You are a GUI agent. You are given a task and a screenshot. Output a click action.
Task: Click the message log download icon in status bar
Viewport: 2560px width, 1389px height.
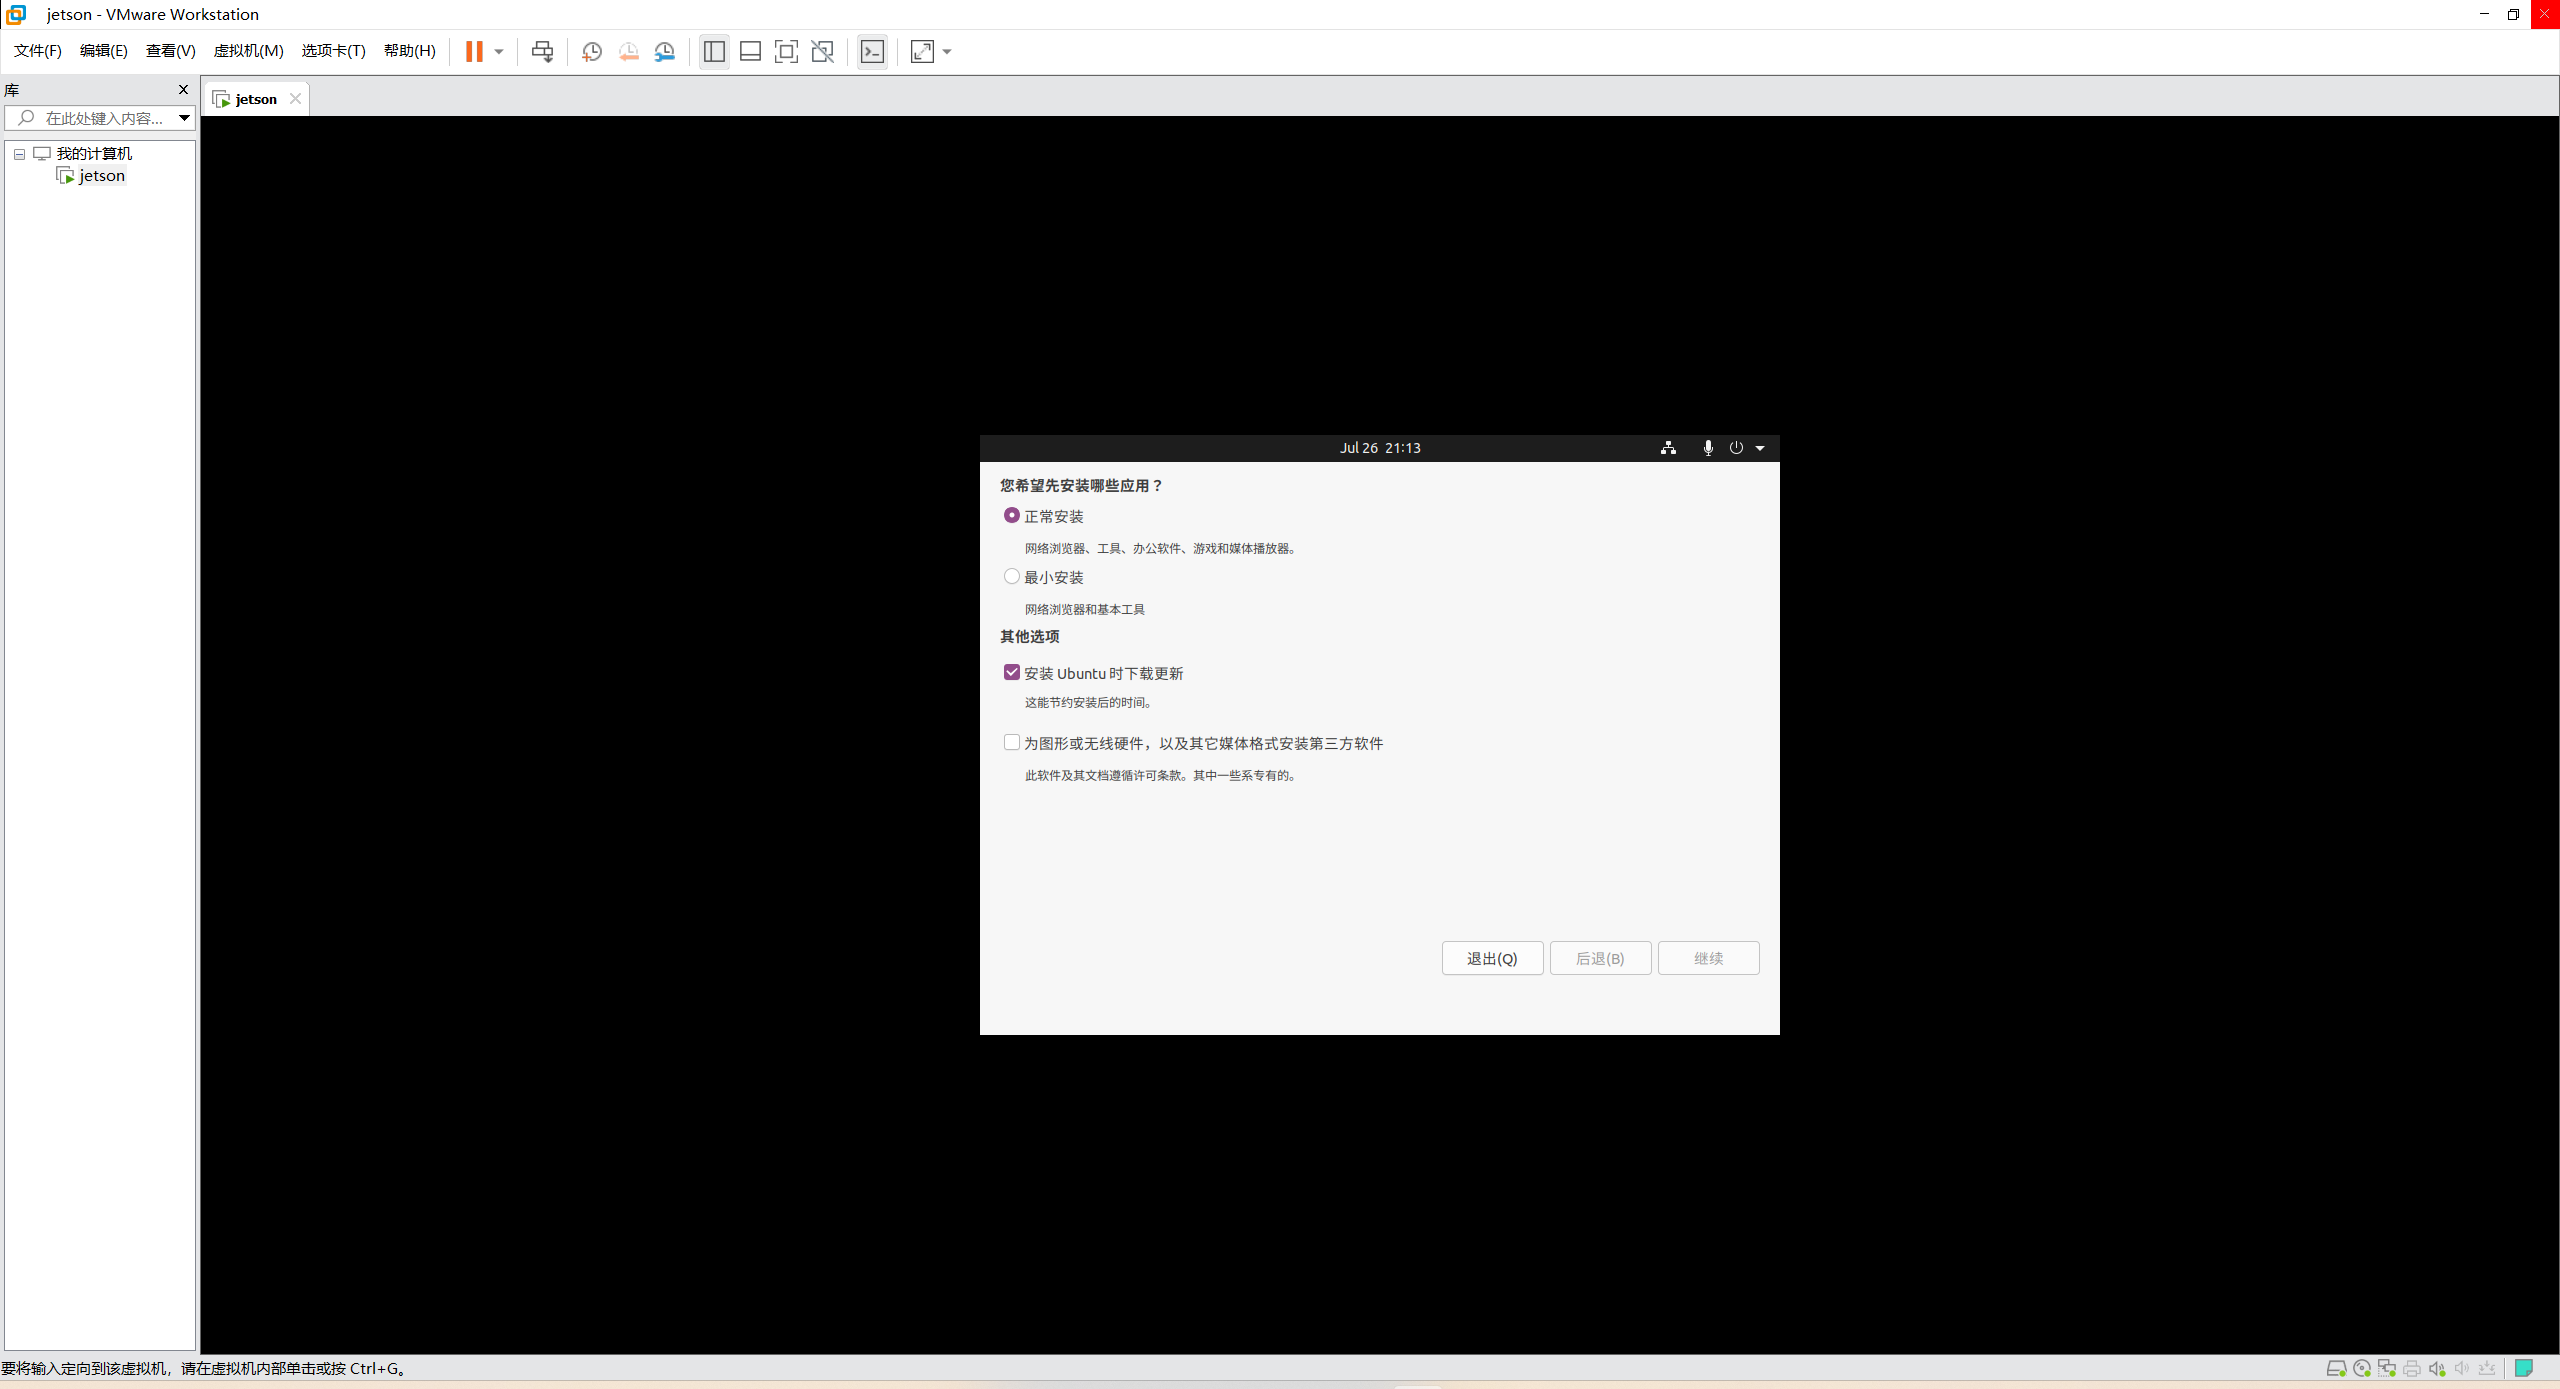click(2487, 1368)
